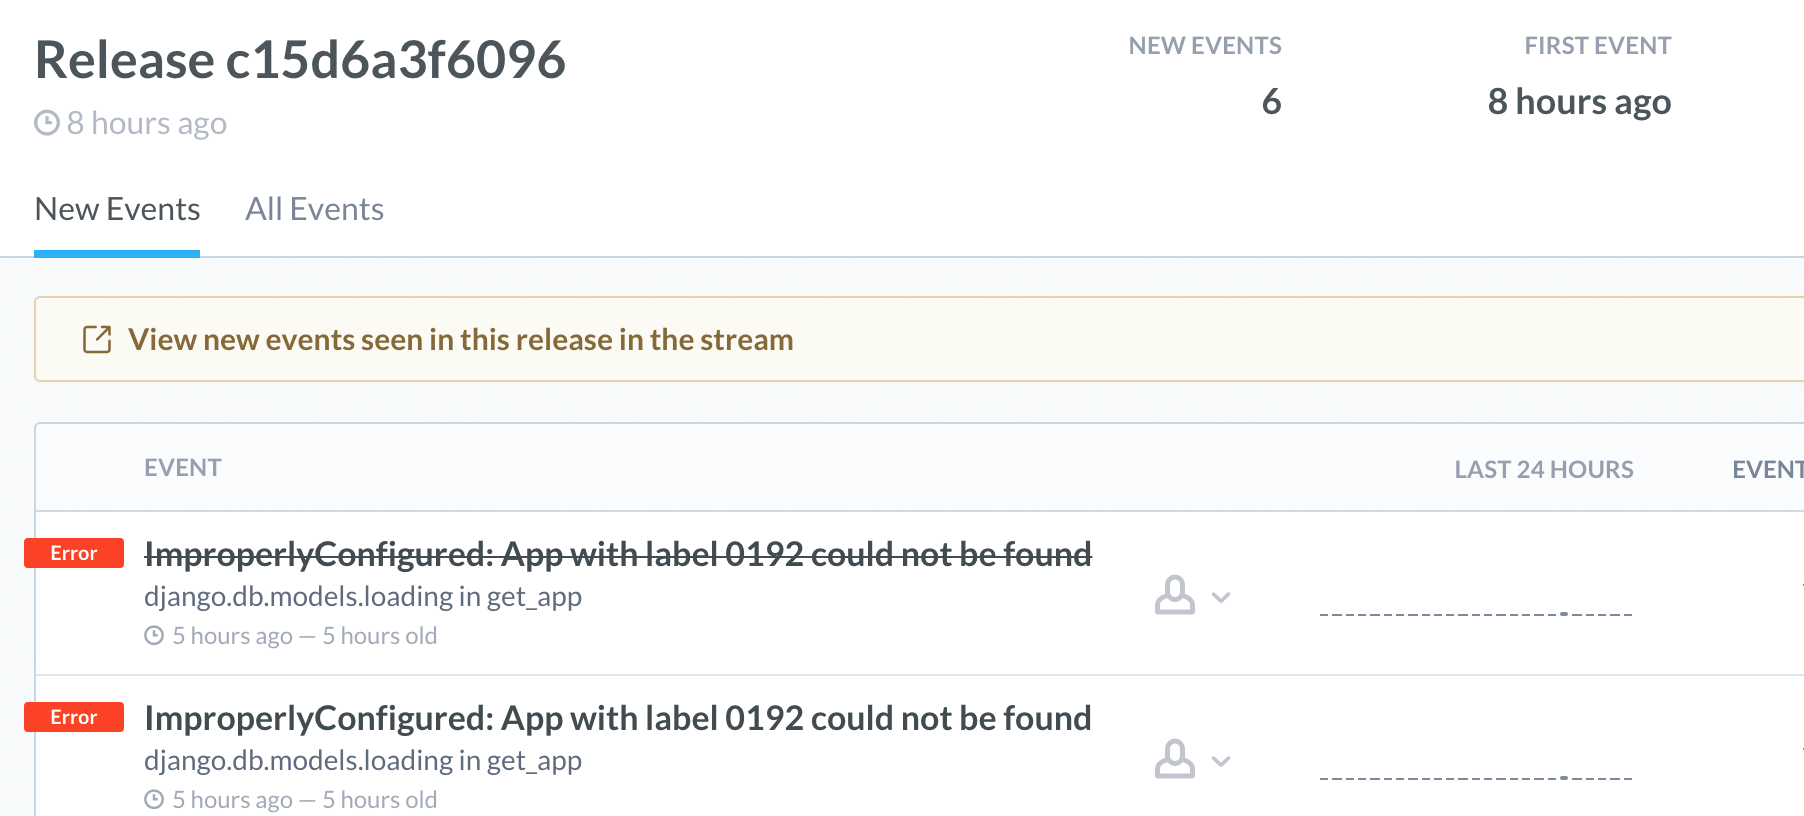Click the LAST 24 HOURS column header
The height and width of the screenshot is (816, 1804).
[x=1543, y=469]
